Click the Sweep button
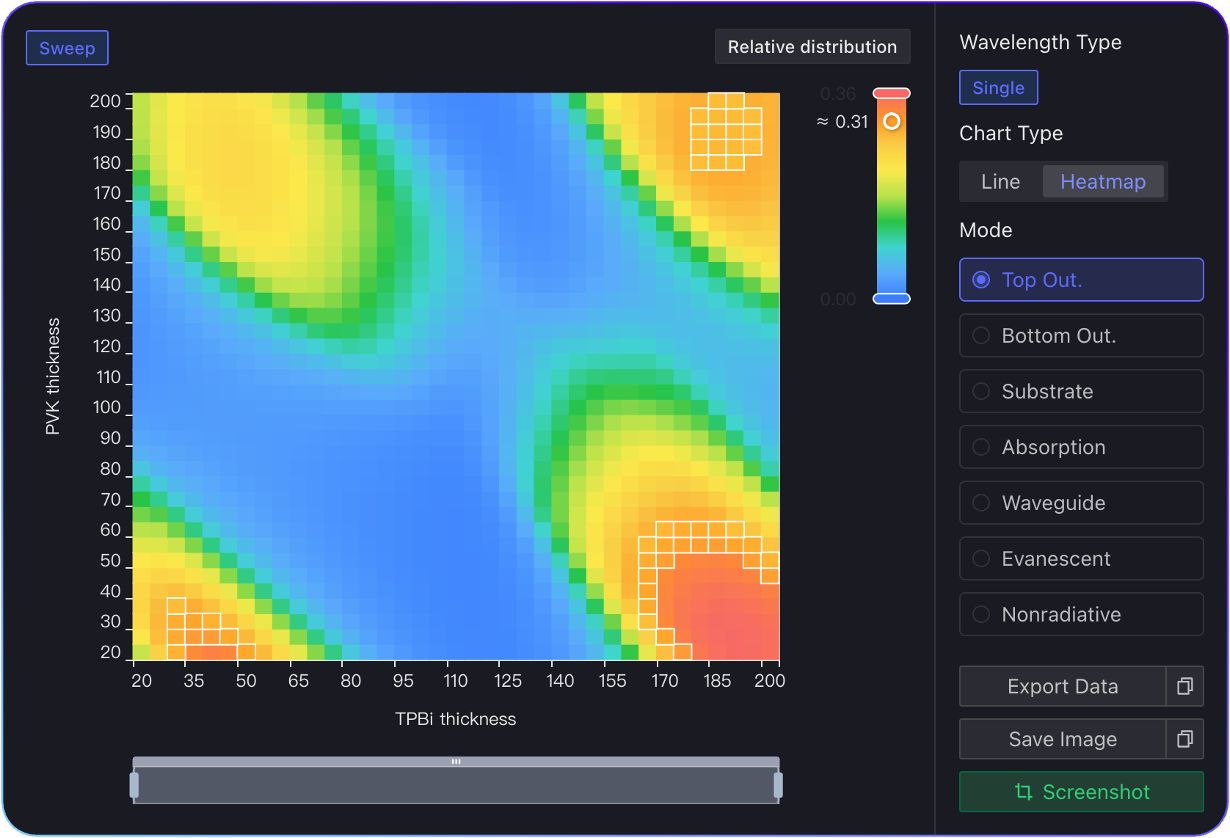 click(67, 48)
